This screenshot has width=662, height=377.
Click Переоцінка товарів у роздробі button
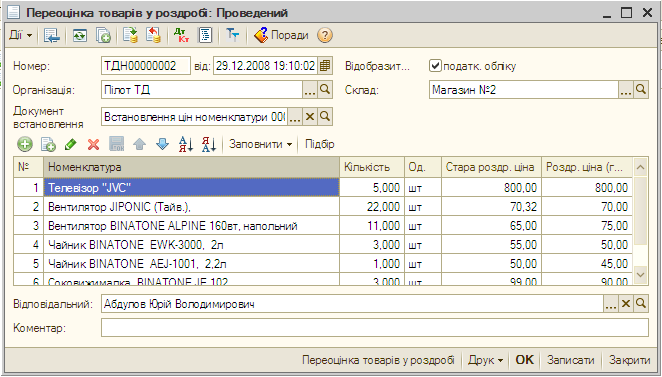pyautogui.click(x=378, y=360)
